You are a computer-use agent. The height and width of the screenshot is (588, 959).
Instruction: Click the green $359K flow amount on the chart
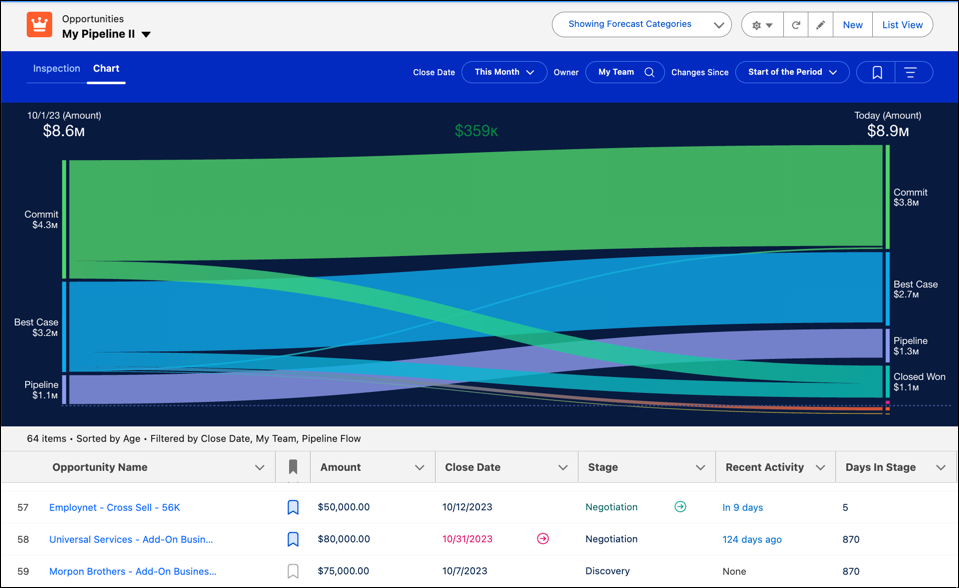476,131
